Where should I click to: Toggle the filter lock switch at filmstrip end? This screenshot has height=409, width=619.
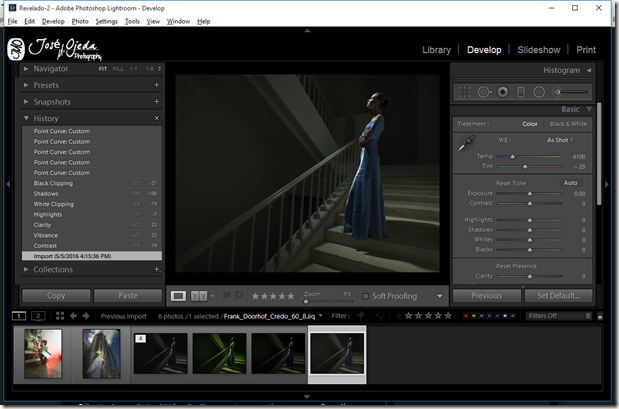[x=600, y=316]
